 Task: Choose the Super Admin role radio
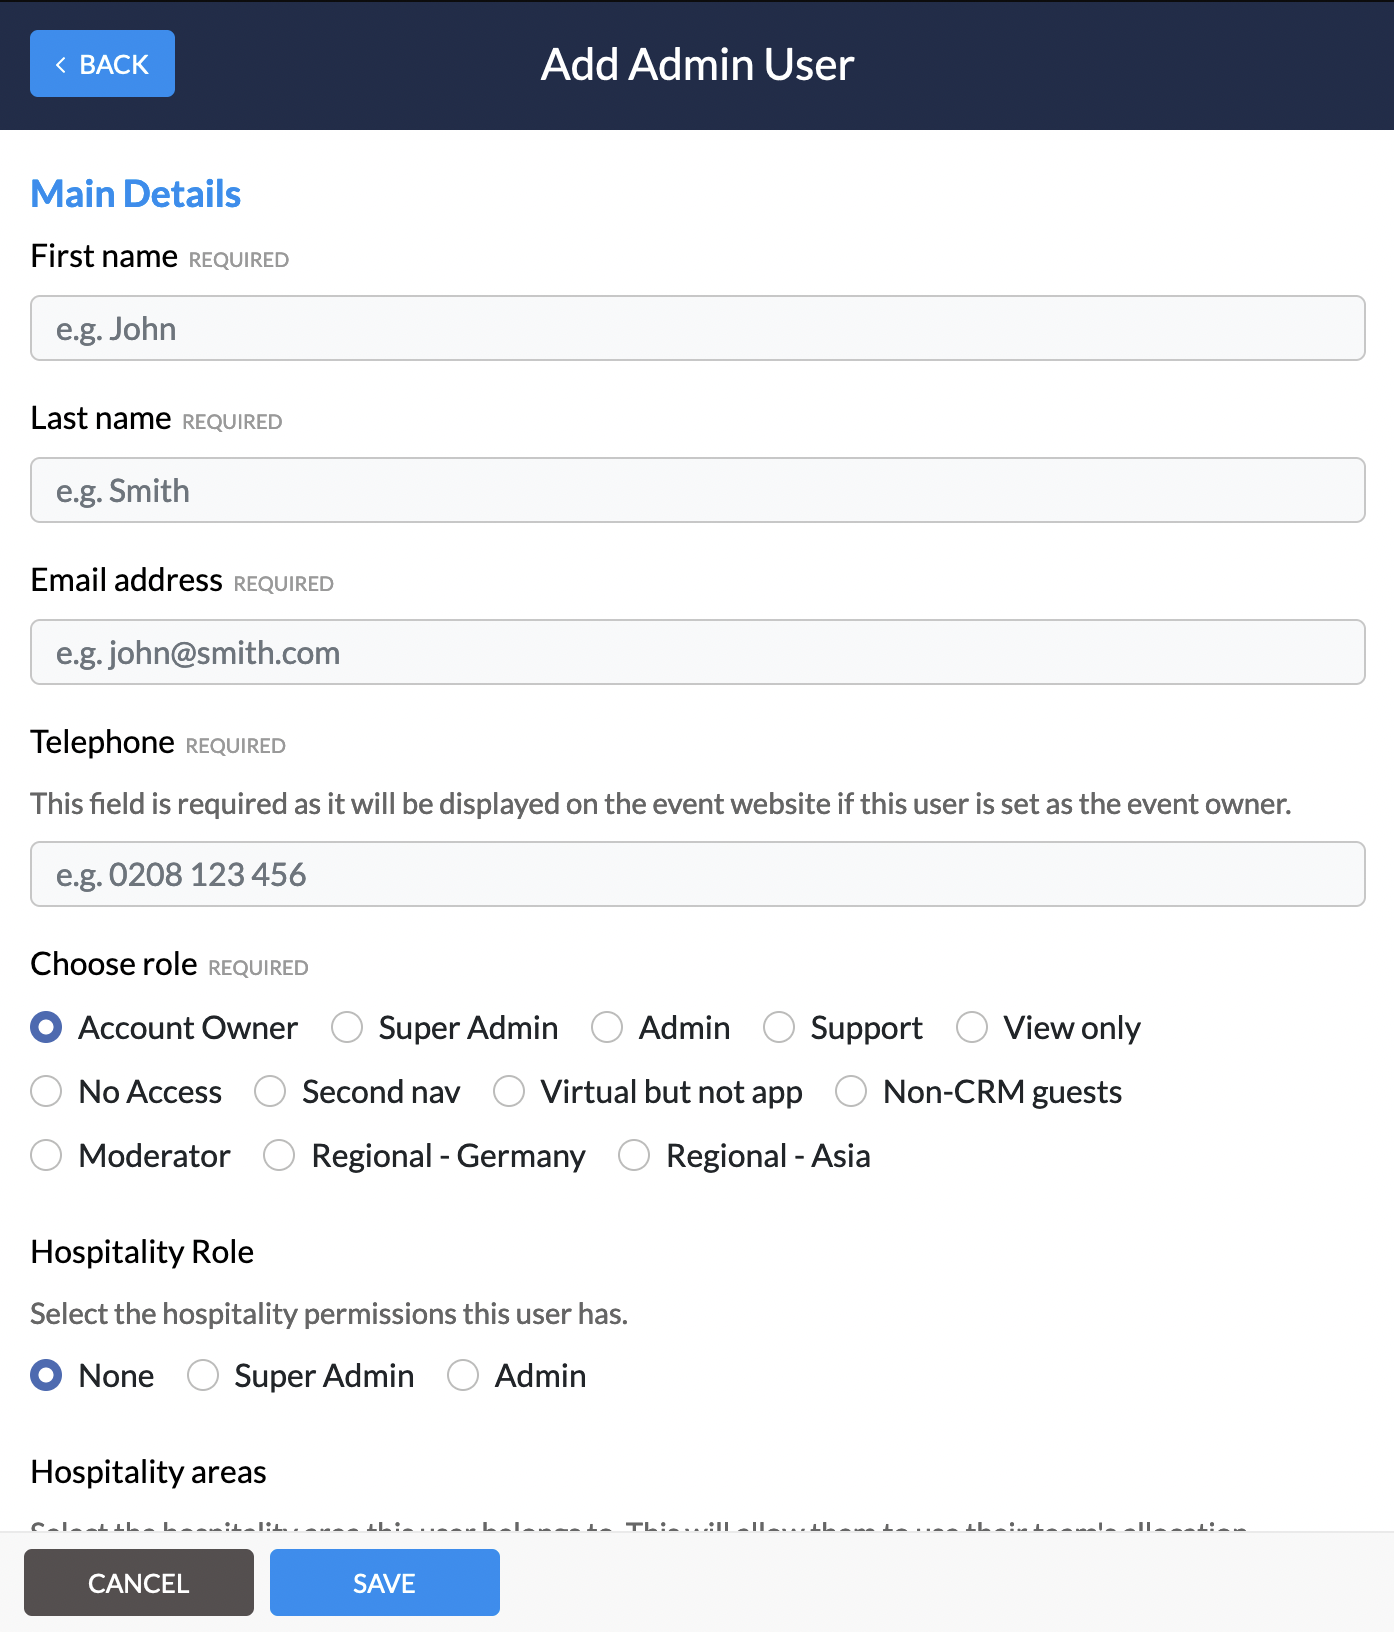347,1027
